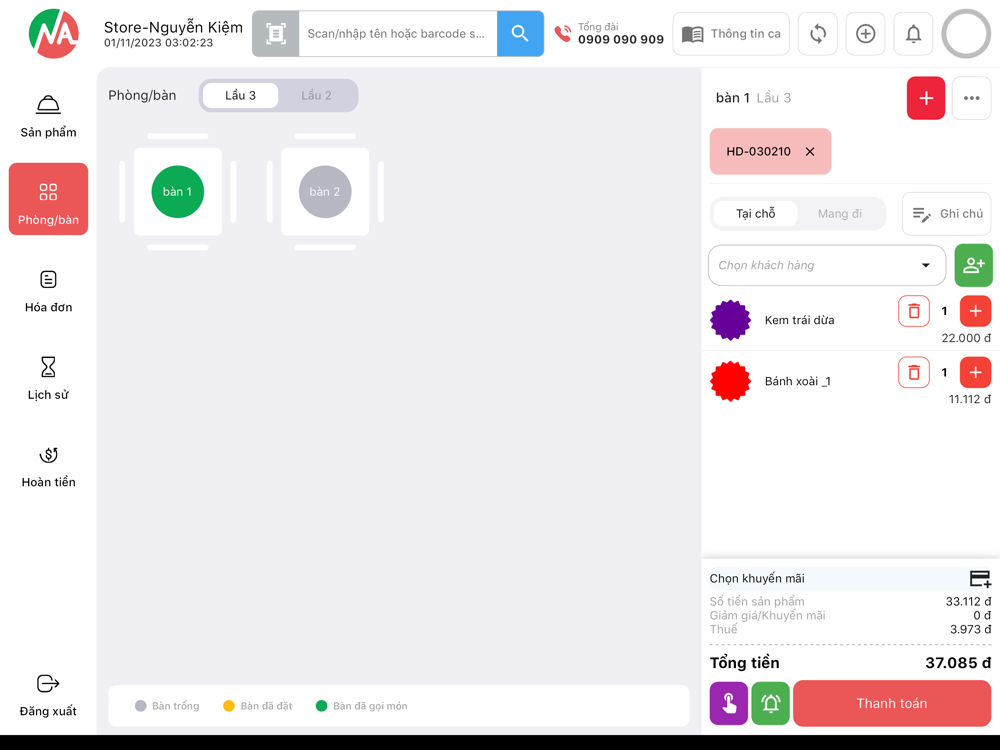Open Thông tin ca shift info
The width and height of the screenshot is (1000, 750).
coord(731,34)
